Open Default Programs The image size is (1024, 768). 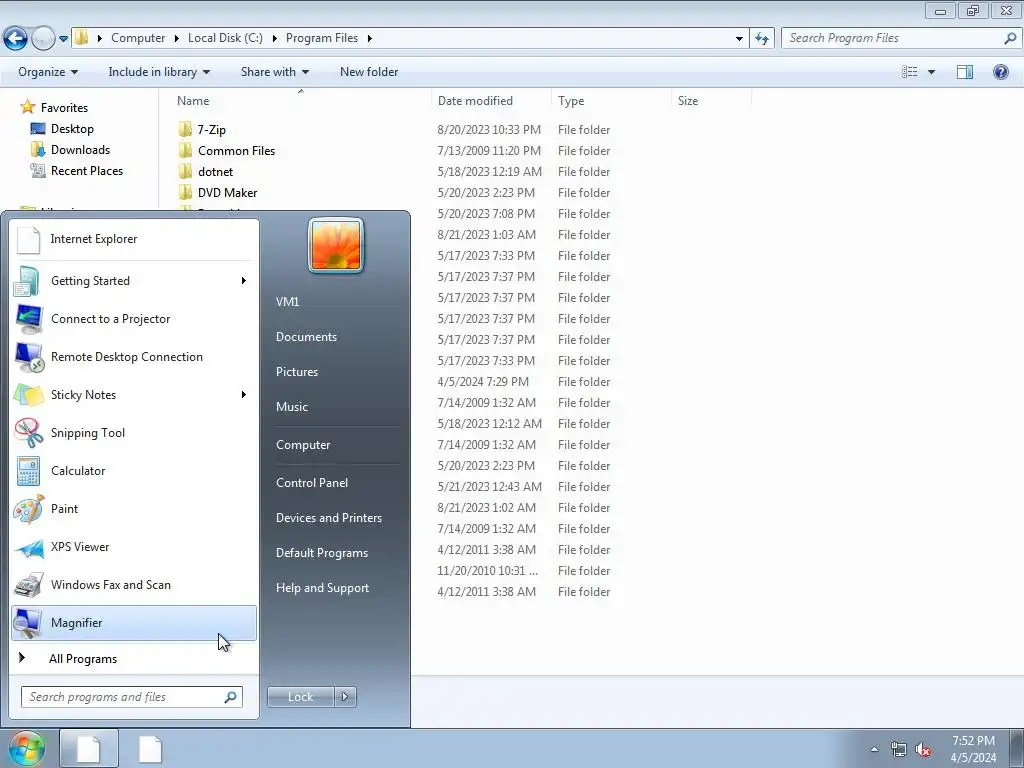pyautogui.click(x=322, y=553)
